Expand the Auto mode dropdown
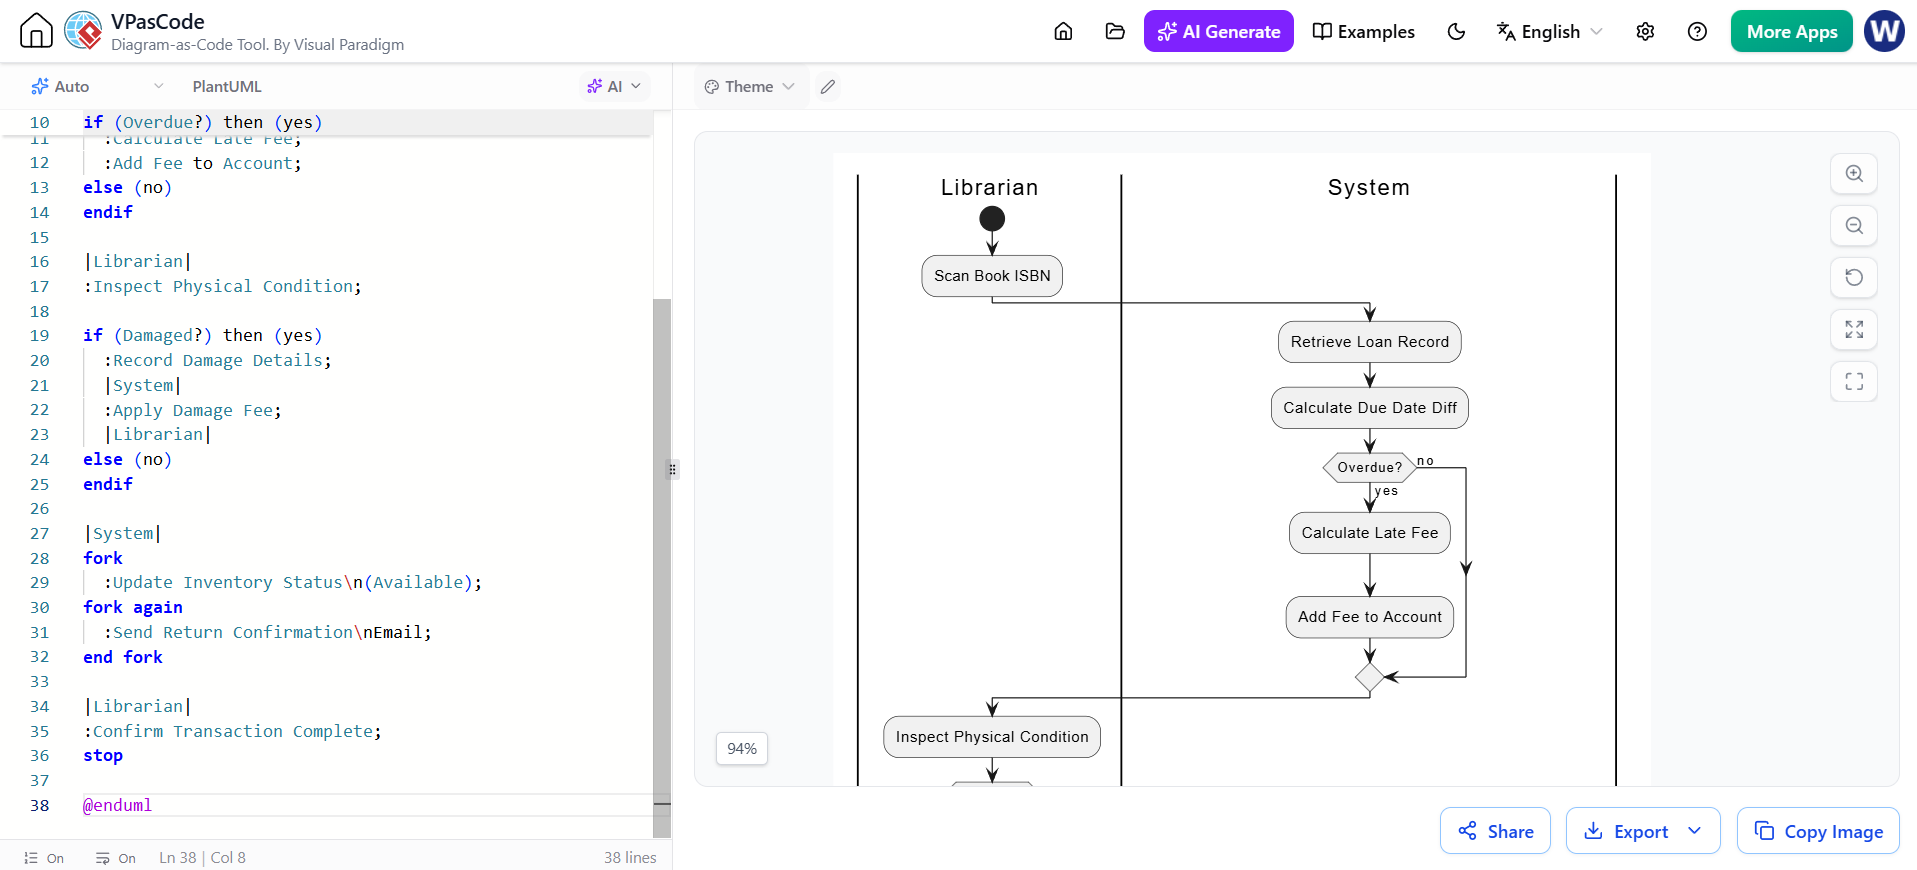 pyautogui.click(x=97, y=86)
